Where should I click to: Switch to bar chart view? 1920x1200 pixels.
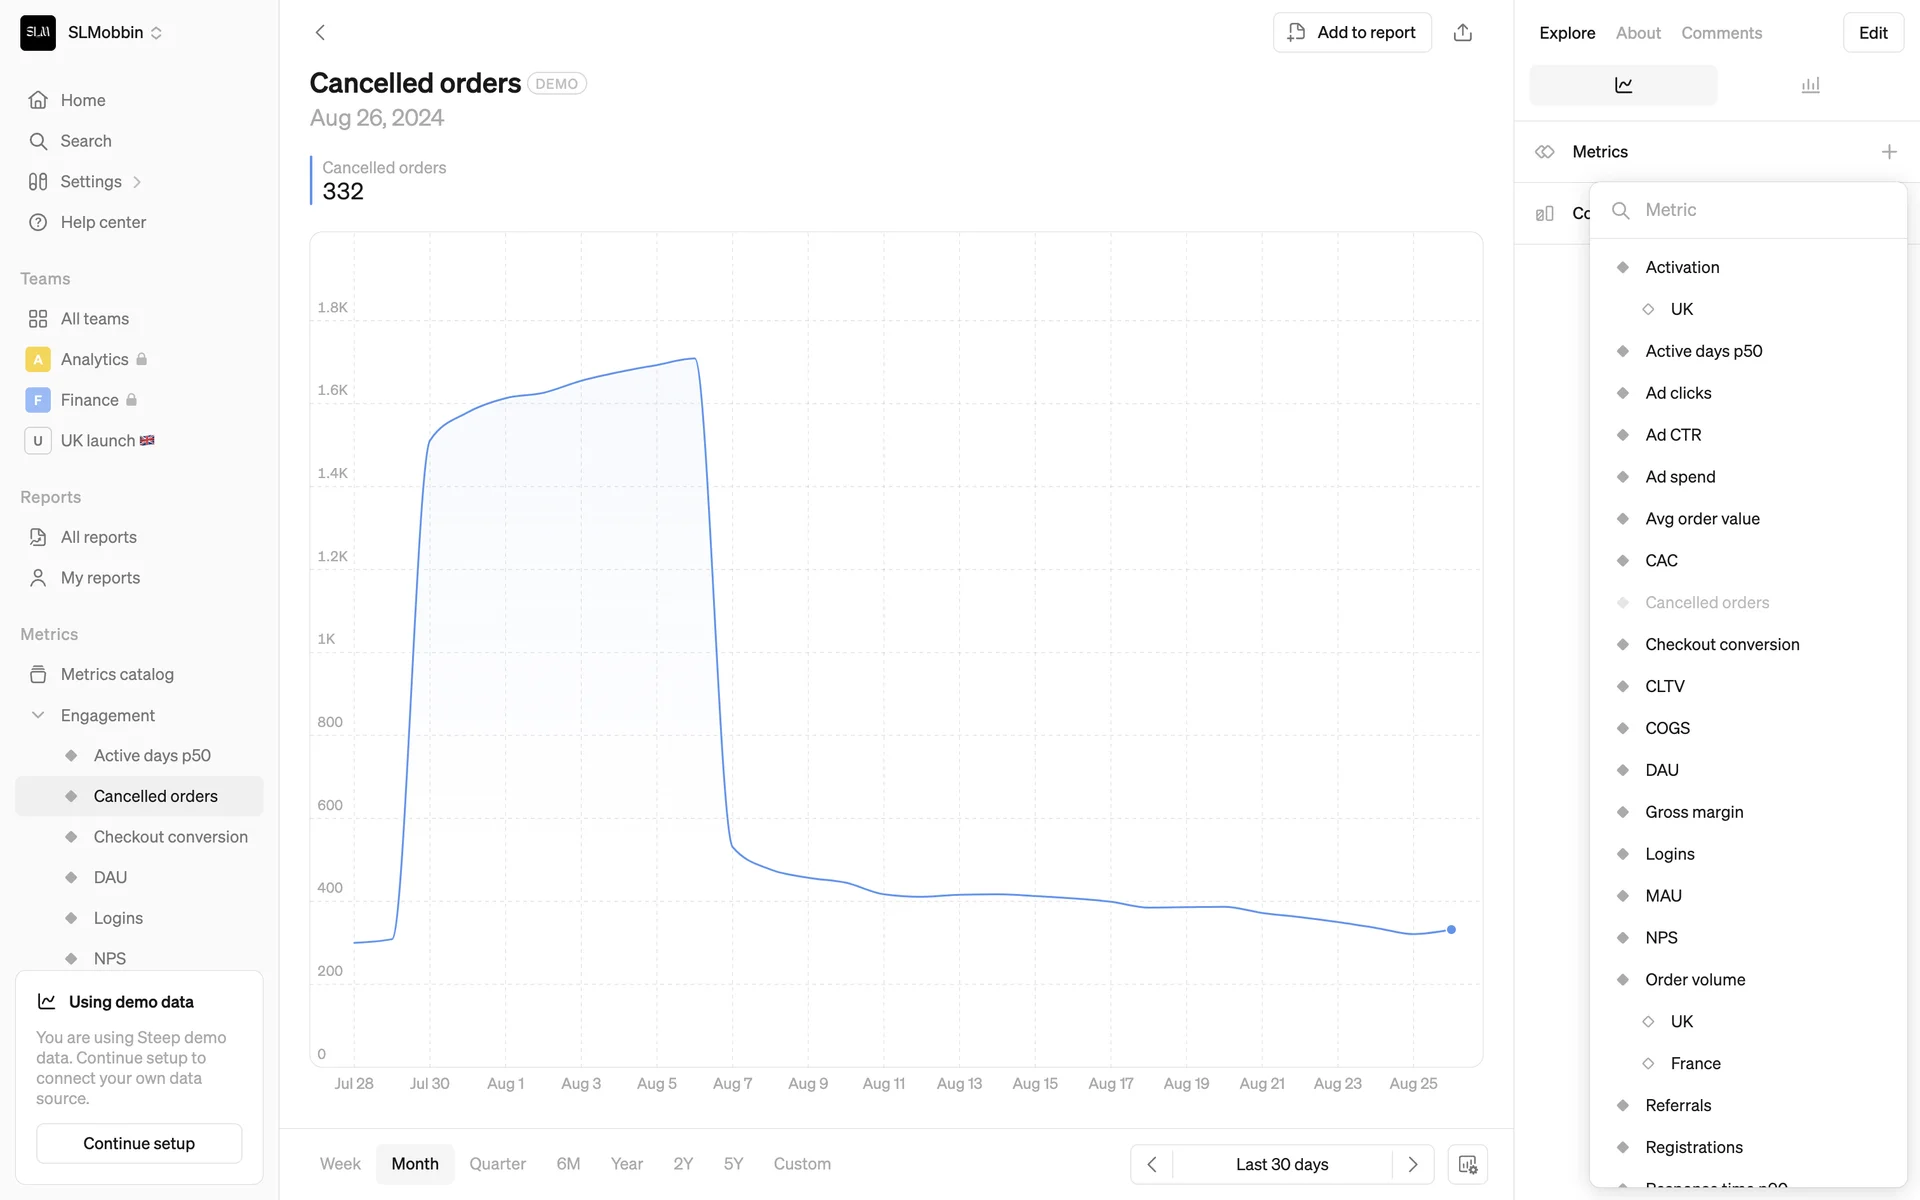pos(1810,86)
